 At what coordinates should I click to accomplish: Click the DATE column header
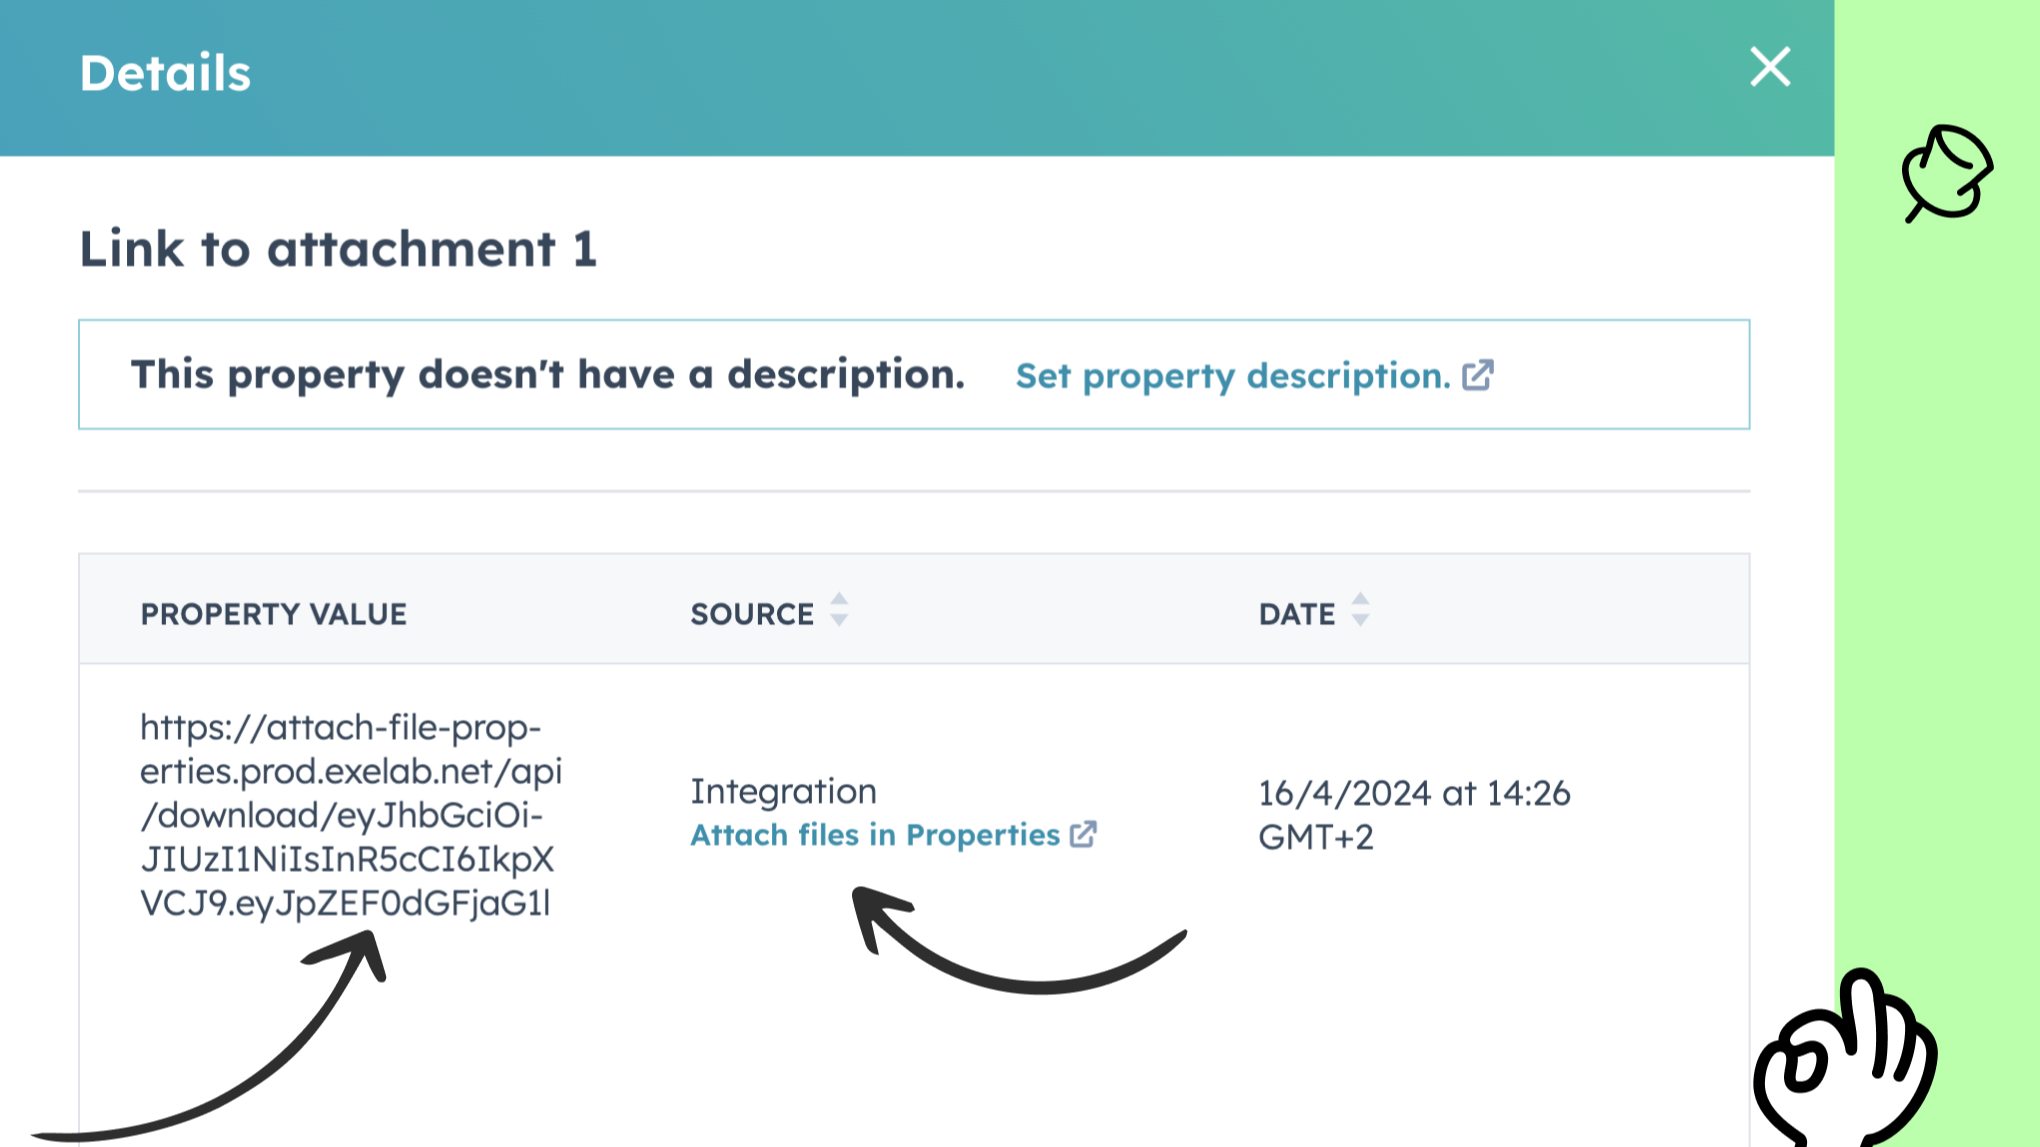point(1296,614)
